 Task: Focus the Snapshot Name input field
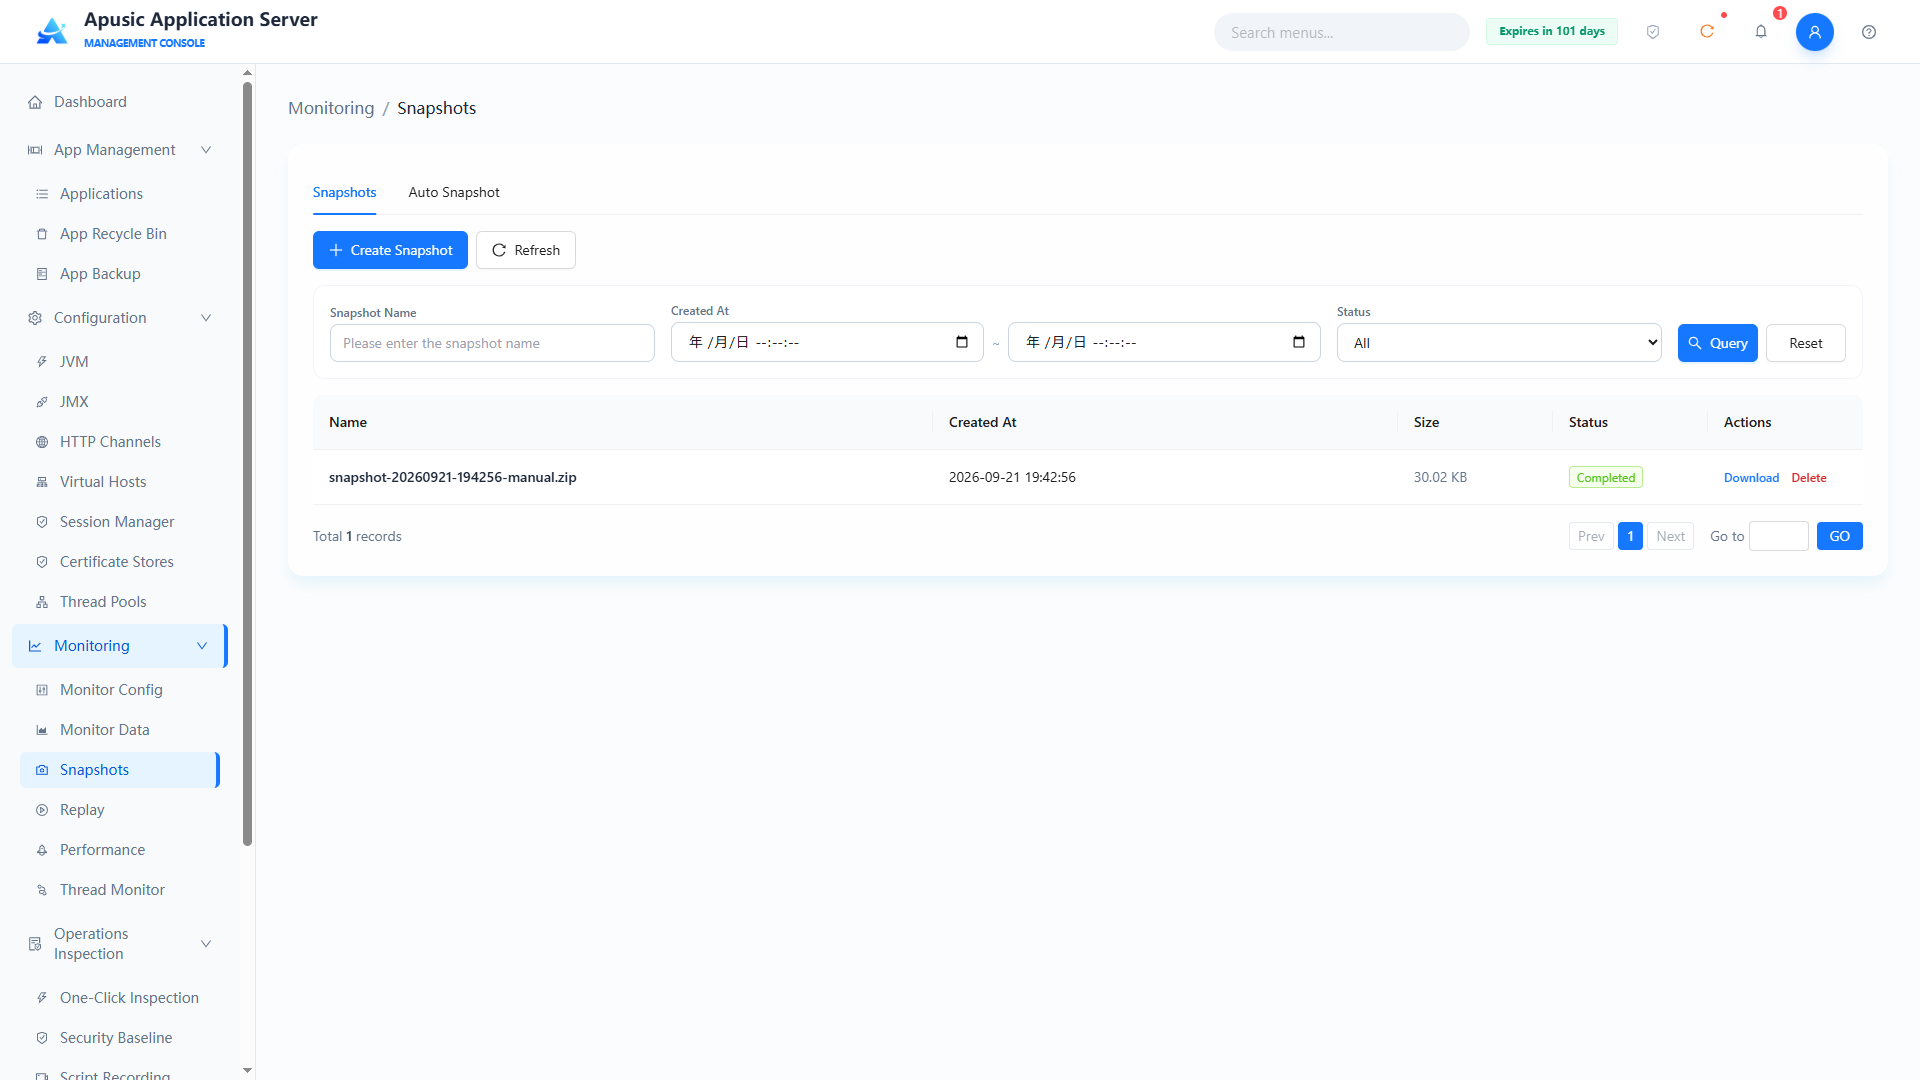pyautogui.click(x=492, y=343)
